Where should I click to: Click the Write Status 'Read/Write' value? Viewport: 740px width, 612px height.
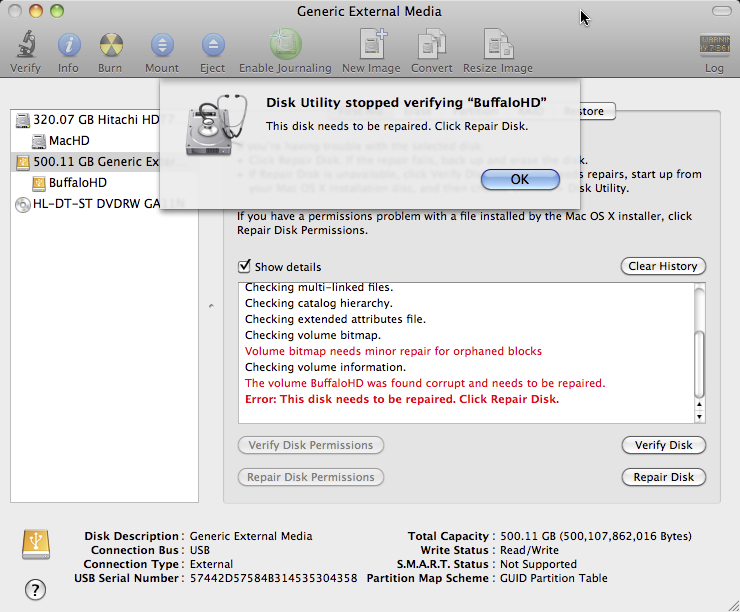(x=529, y=550)
